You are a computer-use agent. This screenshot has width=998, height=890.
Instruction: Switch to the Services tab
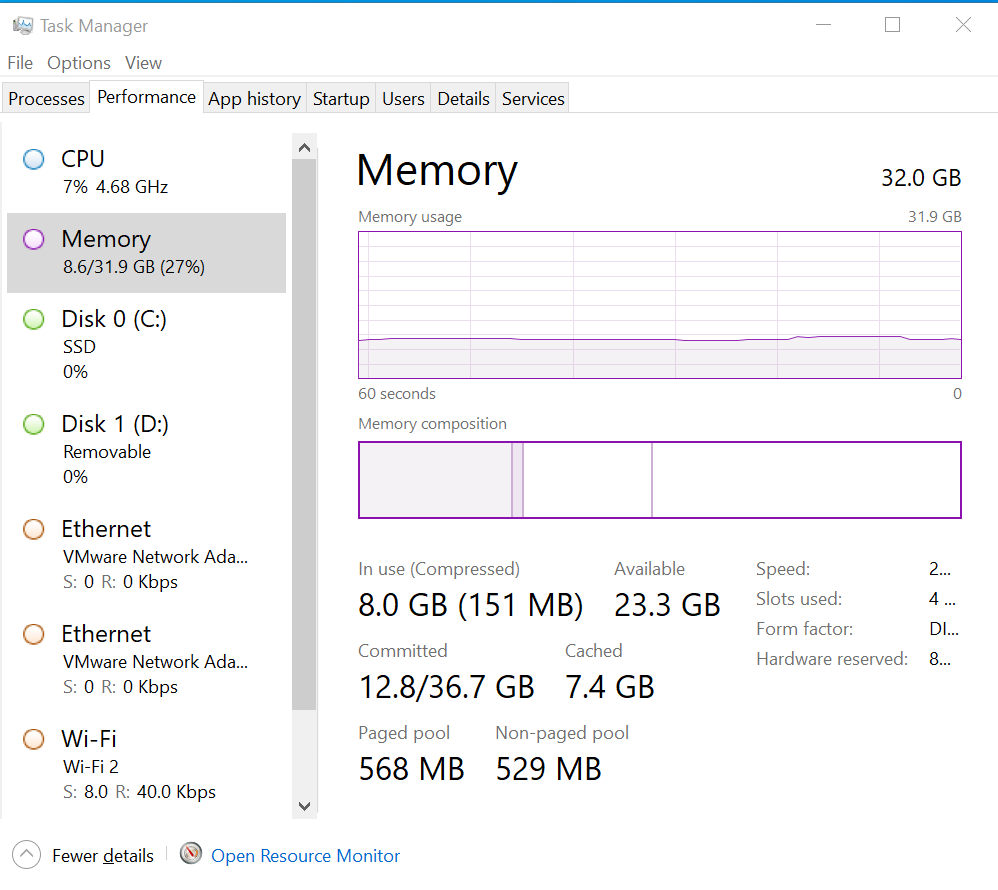coord(532,98)
